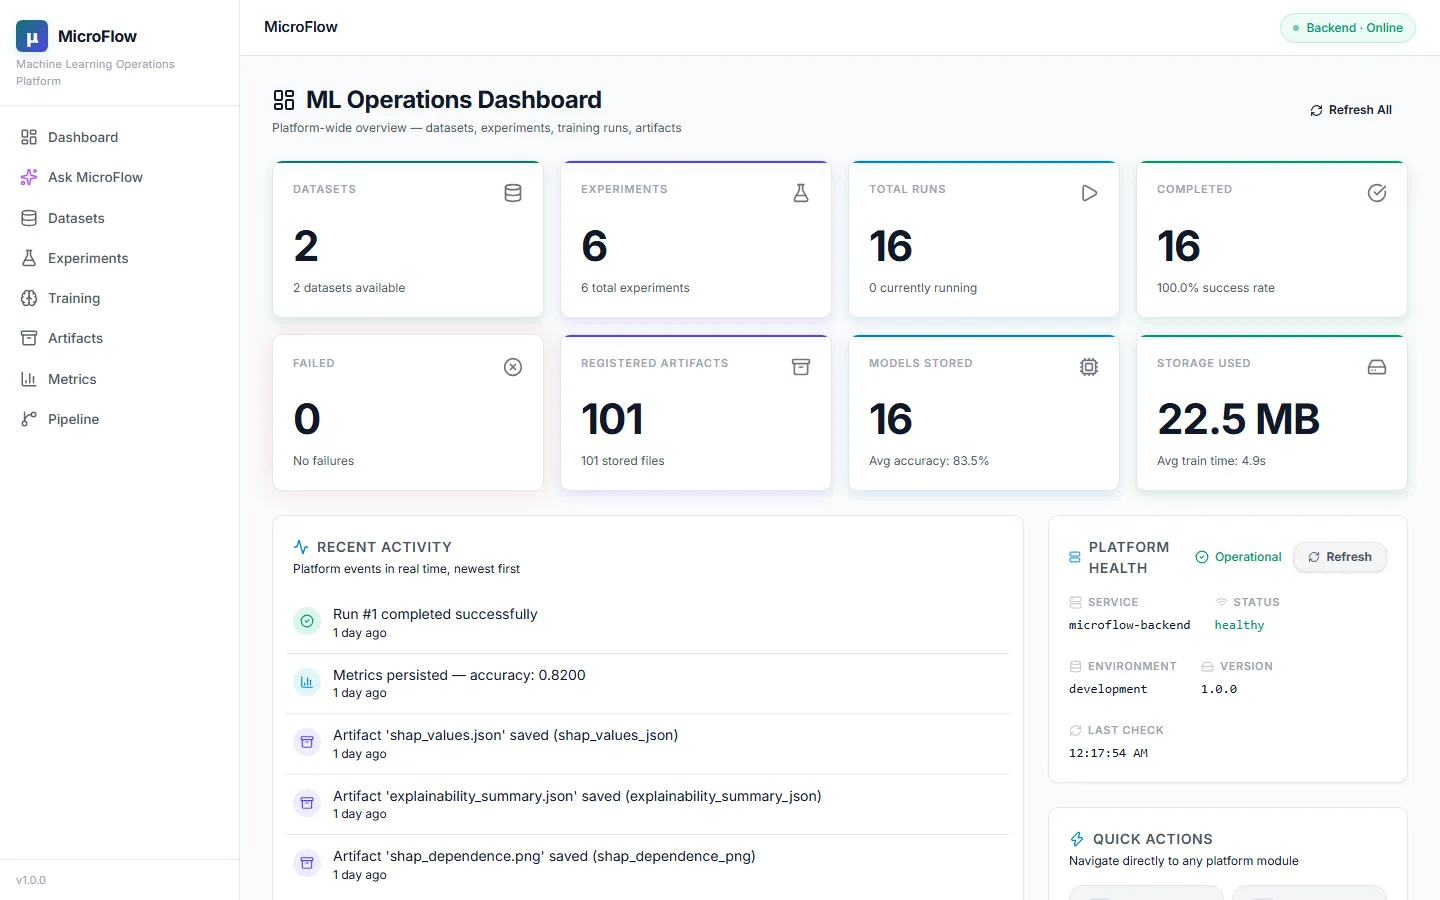Click the pulse icon beside Recent Activity
This screenshot has height=900, width=1440.
[x=301, y=547]
